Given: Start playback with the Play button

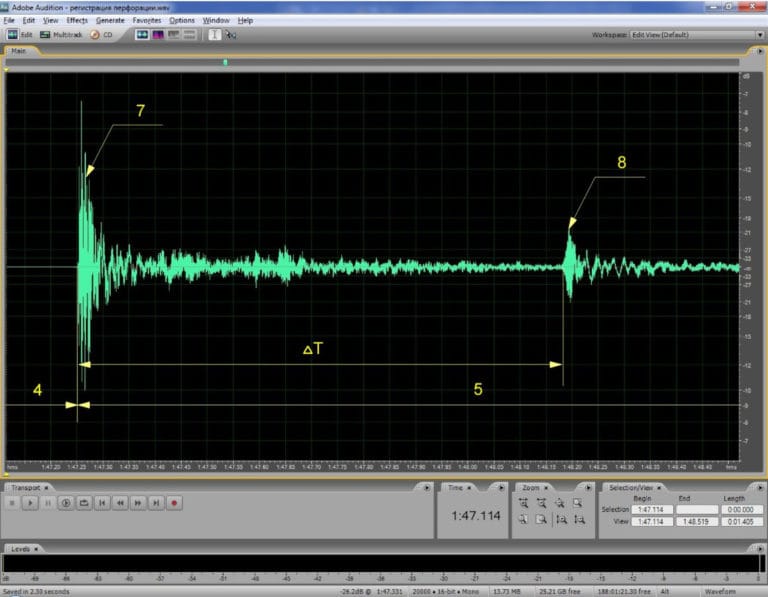Looking at the screenshot, I should (x=30, y=503).
